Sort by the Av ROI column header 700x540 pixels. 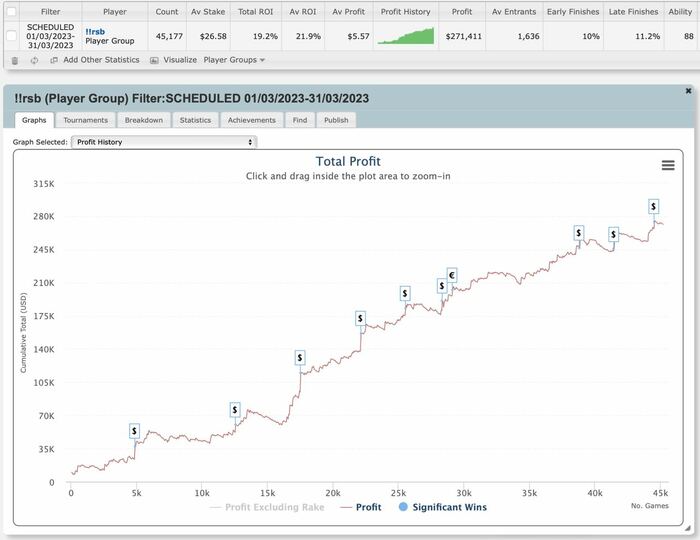[303, 12]
